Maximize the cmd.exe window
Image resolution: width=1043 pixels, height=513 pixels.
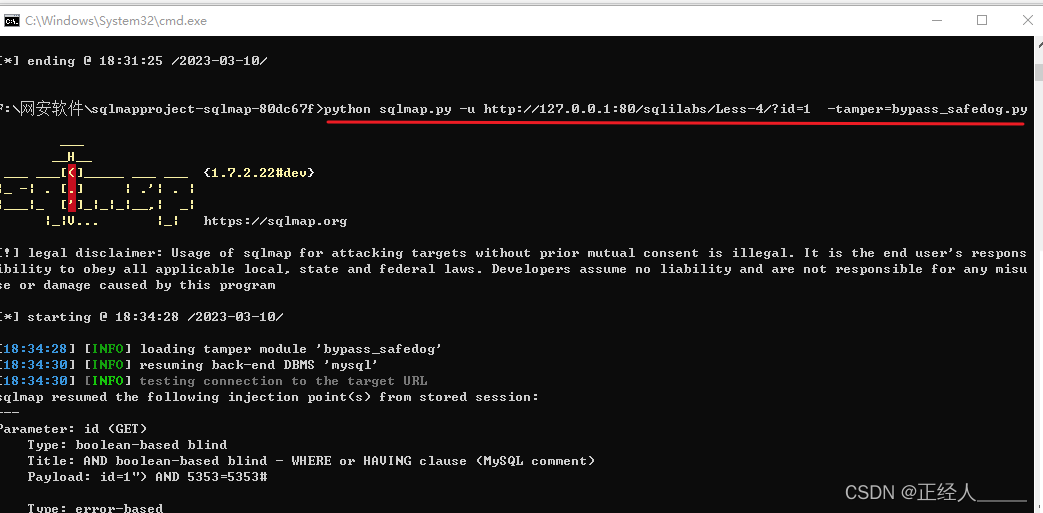point(982,21)
